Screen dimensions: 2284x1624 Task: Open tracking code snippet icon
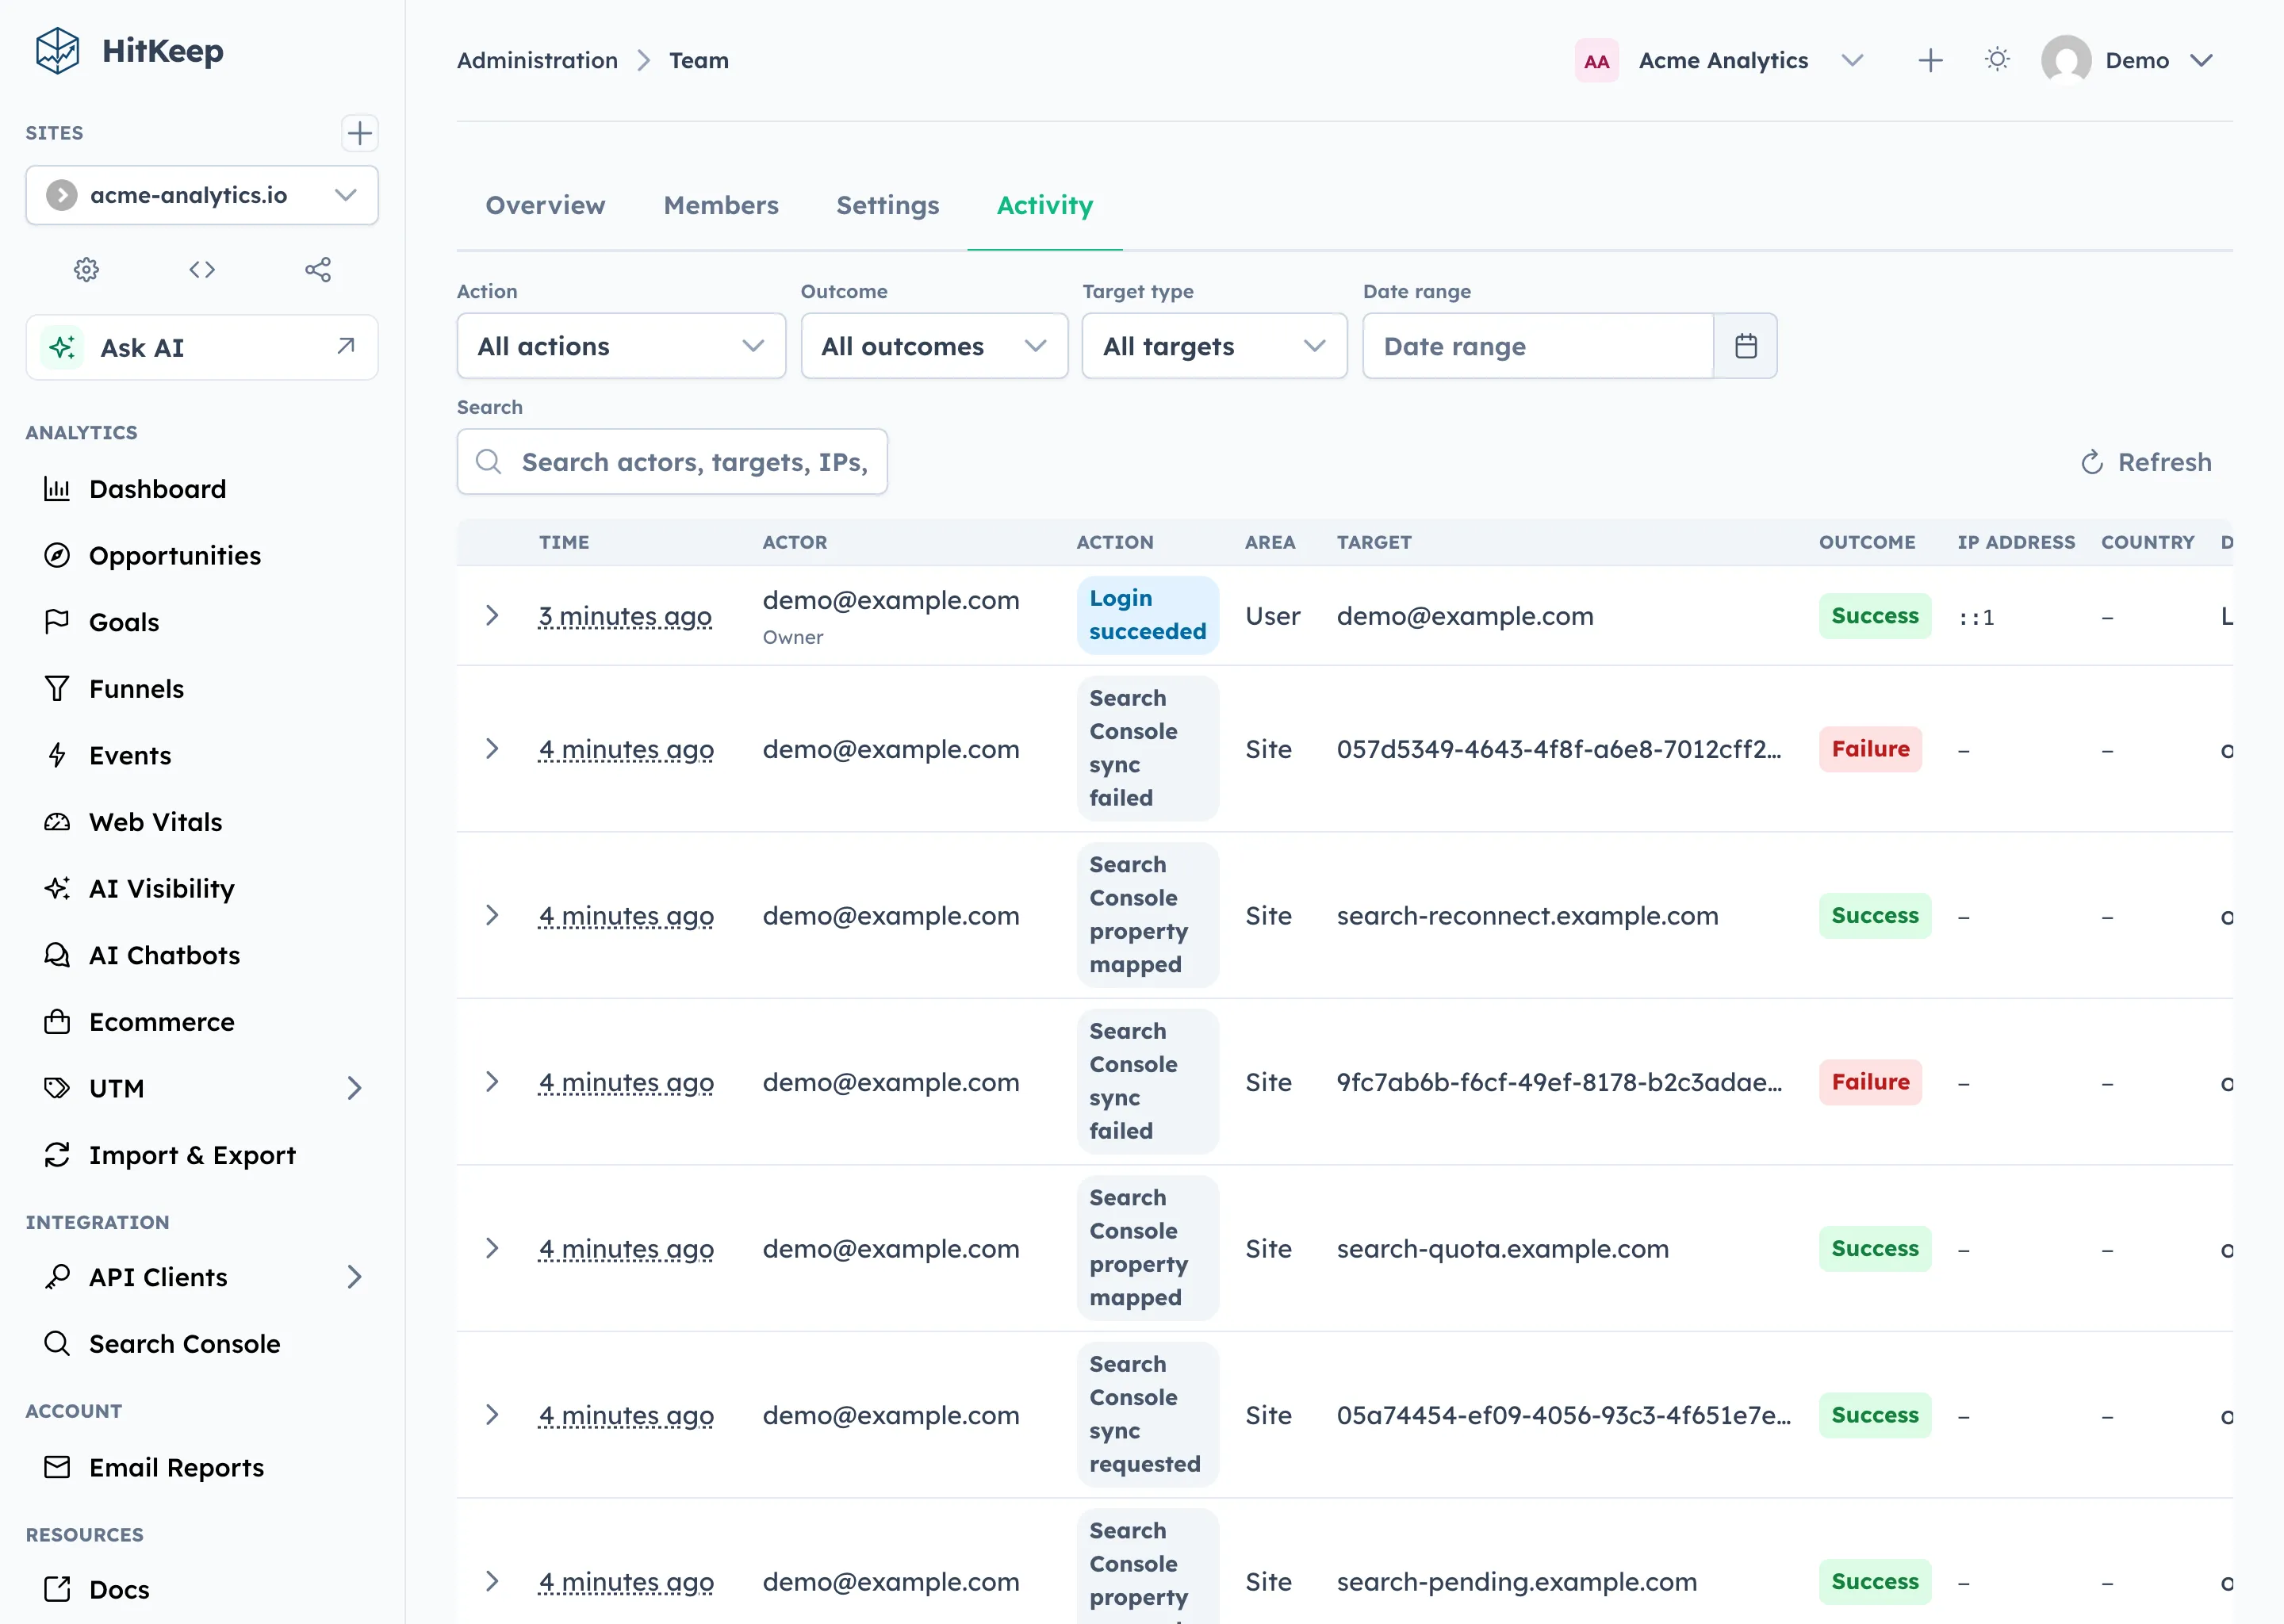[202, 269]
